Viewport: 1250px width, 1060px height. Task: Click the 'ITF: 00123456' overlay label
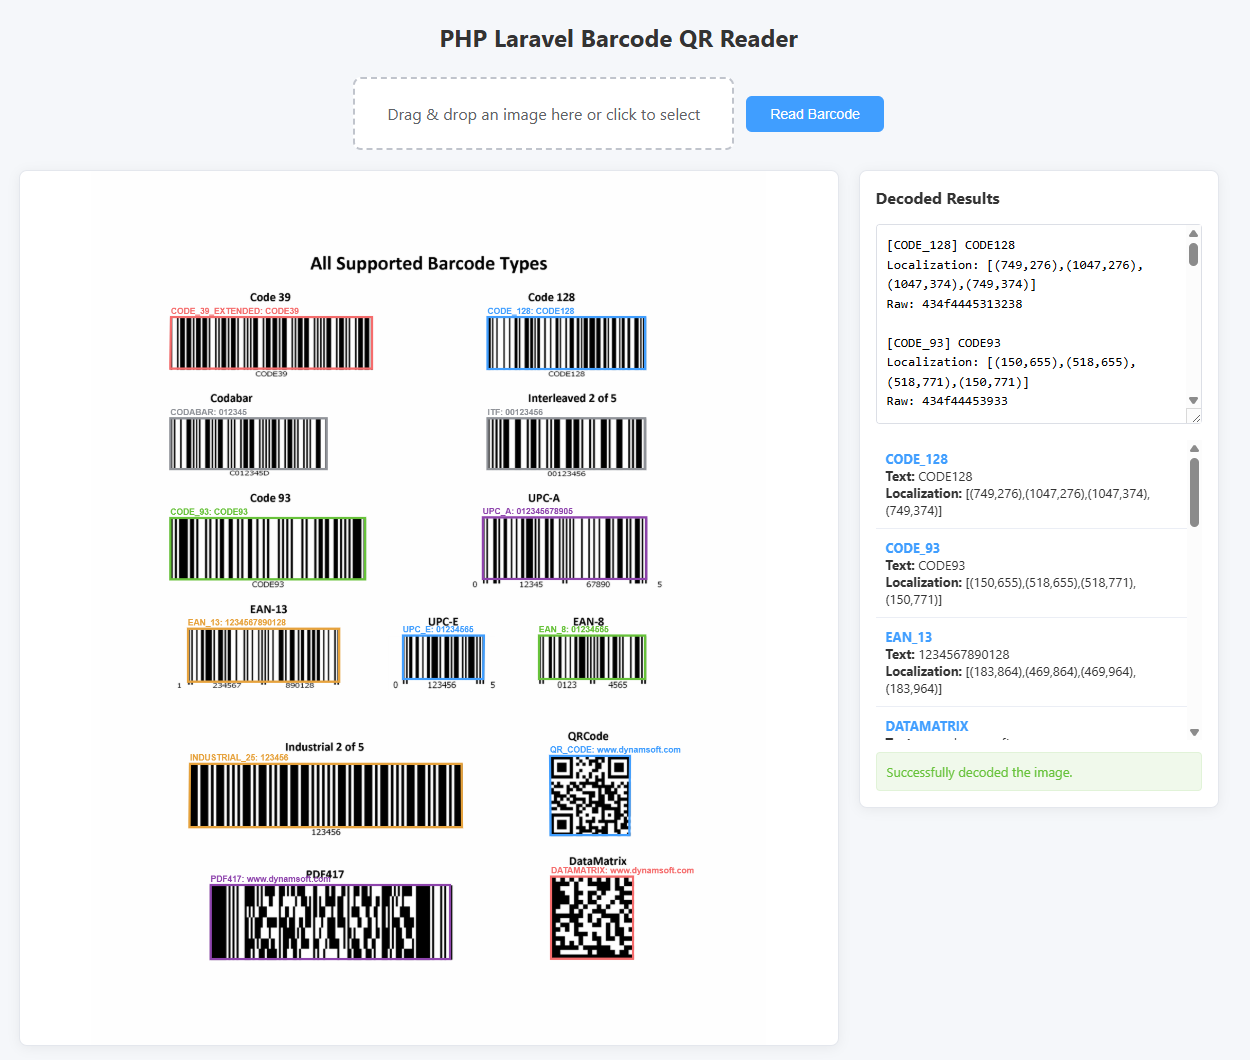pos(515,412)
